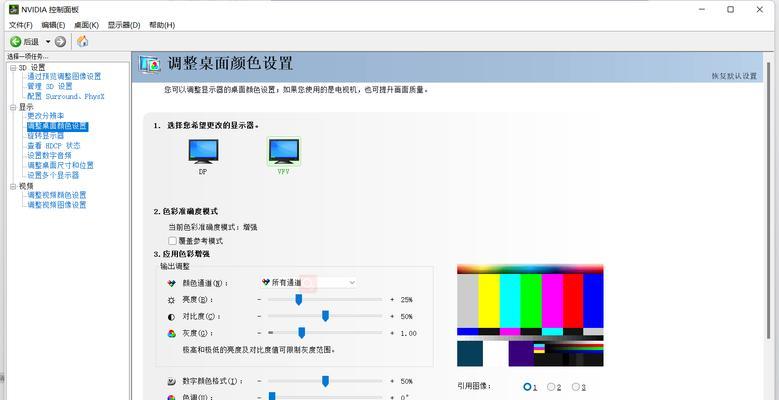The width and height of the screenshot is (779, 400).
Task: Select reference image radio button 2
Action: [x=551, y=387]
